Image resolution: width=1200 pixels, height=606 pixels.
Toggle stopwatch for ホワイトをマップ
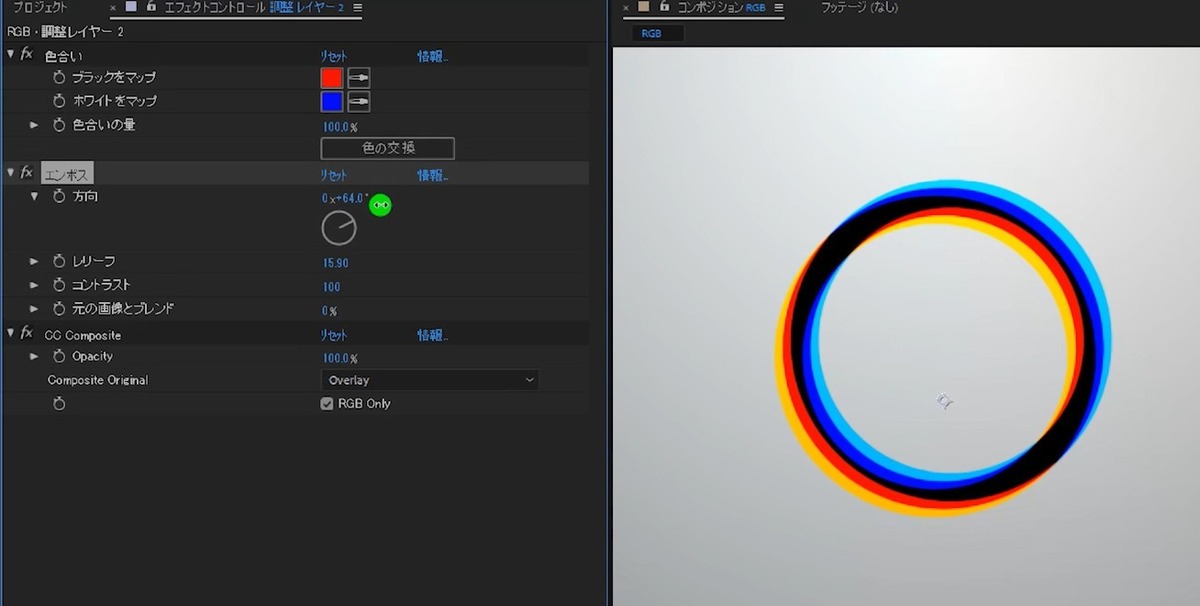[59, 101]
